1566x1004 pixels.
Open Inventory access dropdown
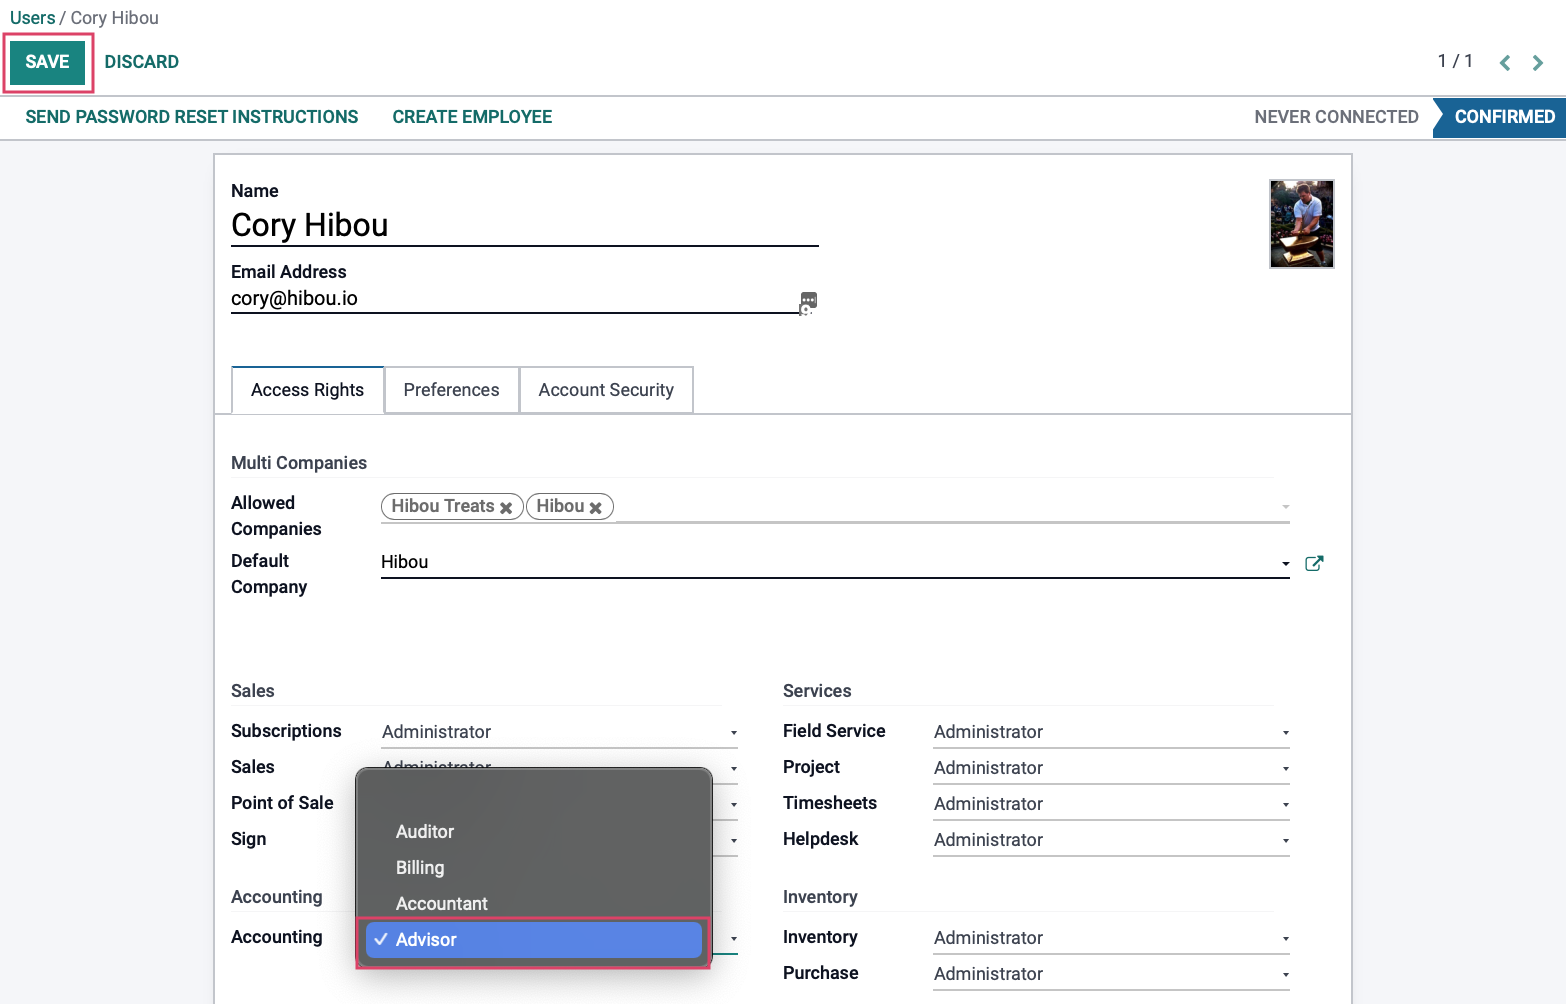pos(1111,938)
